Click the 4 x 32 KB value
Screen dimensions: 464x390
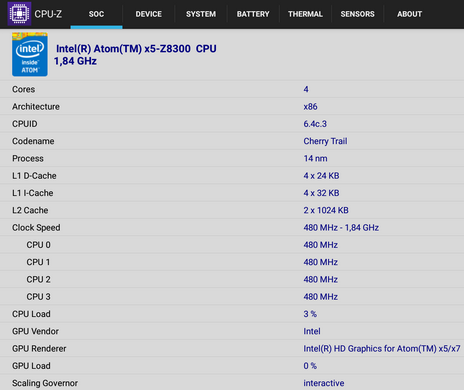point(321,193)
